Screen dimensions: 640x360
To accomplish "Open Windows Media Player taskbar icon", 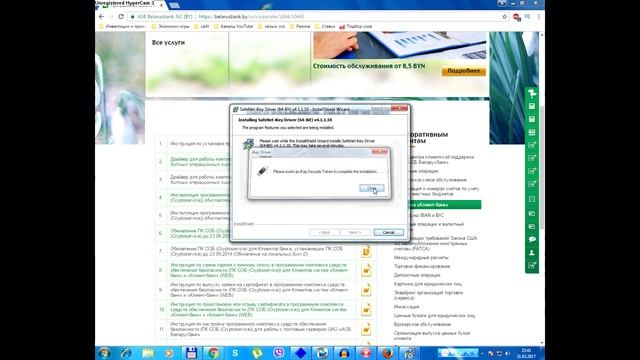I will point(169,353).
